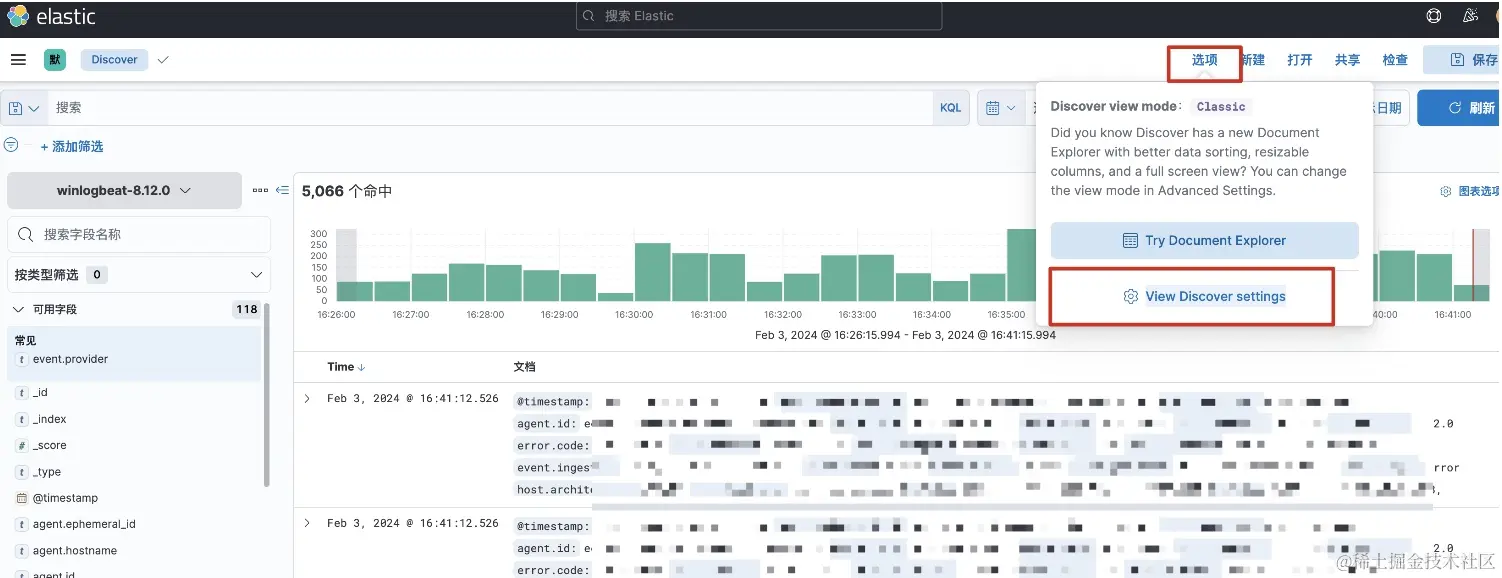Screen dimensions: 1502x578
Task: Click the checkmark beside the Discover breadcrumb
Action: click(163, 60)
